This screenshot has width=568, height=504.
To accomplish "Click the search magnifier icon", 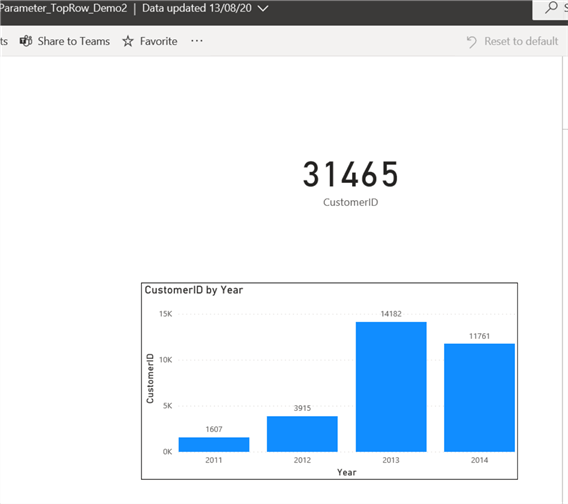I will click(x=551, y=7).
